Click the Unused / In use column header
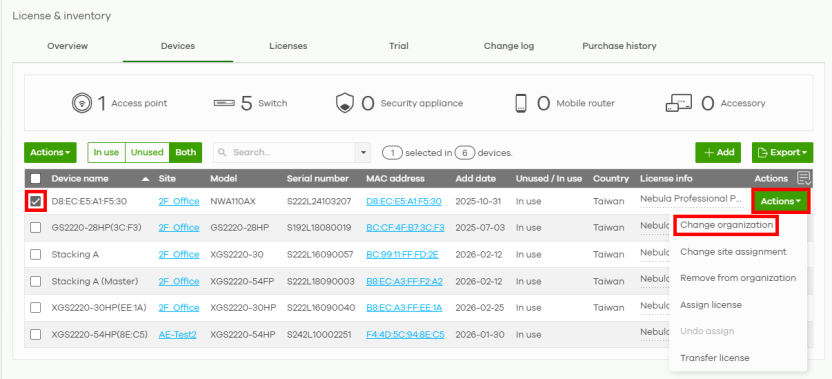The height and width of the screenshot is (379, 832). pyautogui.click(x=549, y=179)
